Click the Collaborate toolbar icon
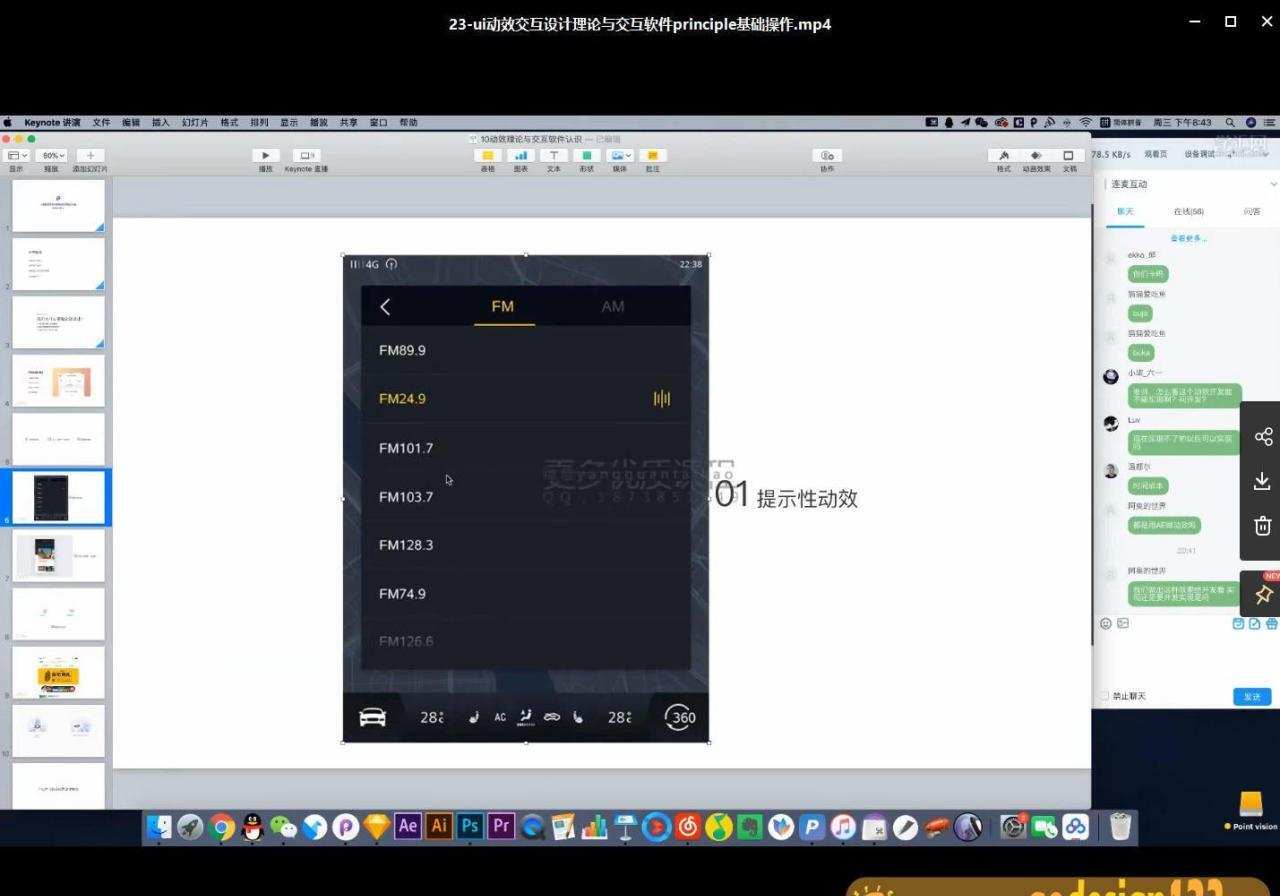Image resolution: width=1280 pixels, height=896 pixels. [x=827, y=155]
